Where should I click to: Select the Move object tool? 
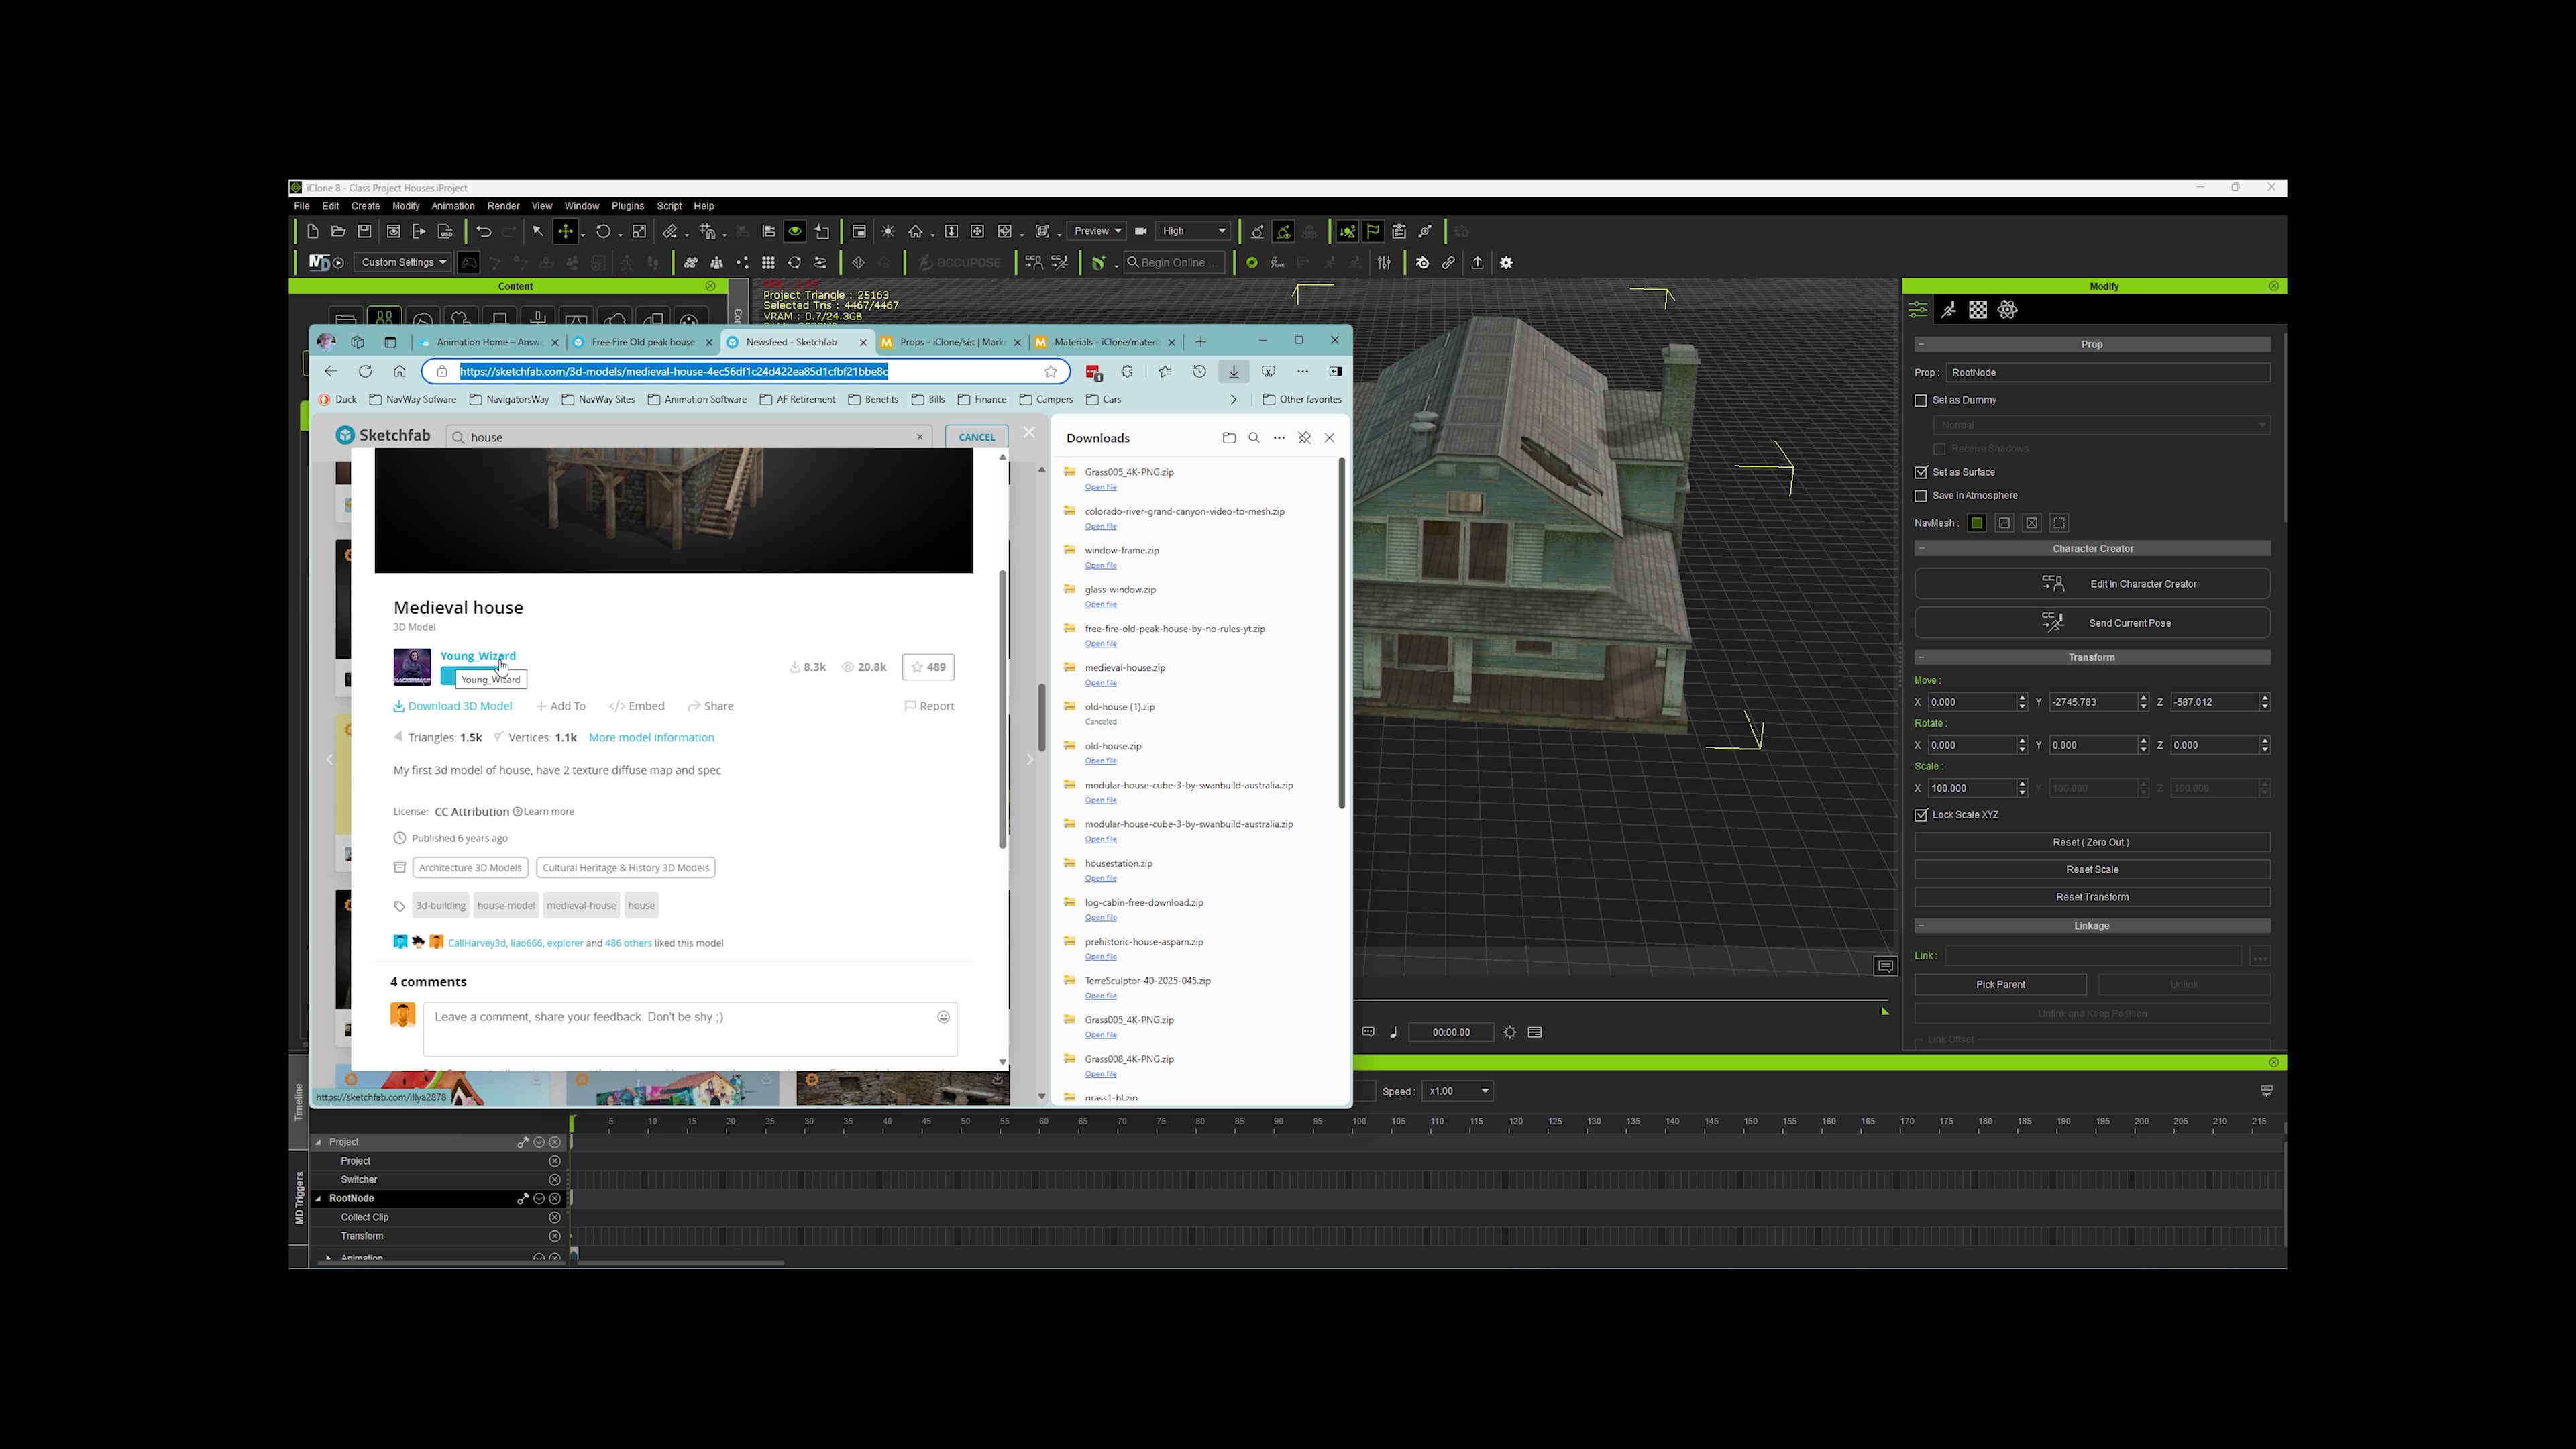pos(566,232)
